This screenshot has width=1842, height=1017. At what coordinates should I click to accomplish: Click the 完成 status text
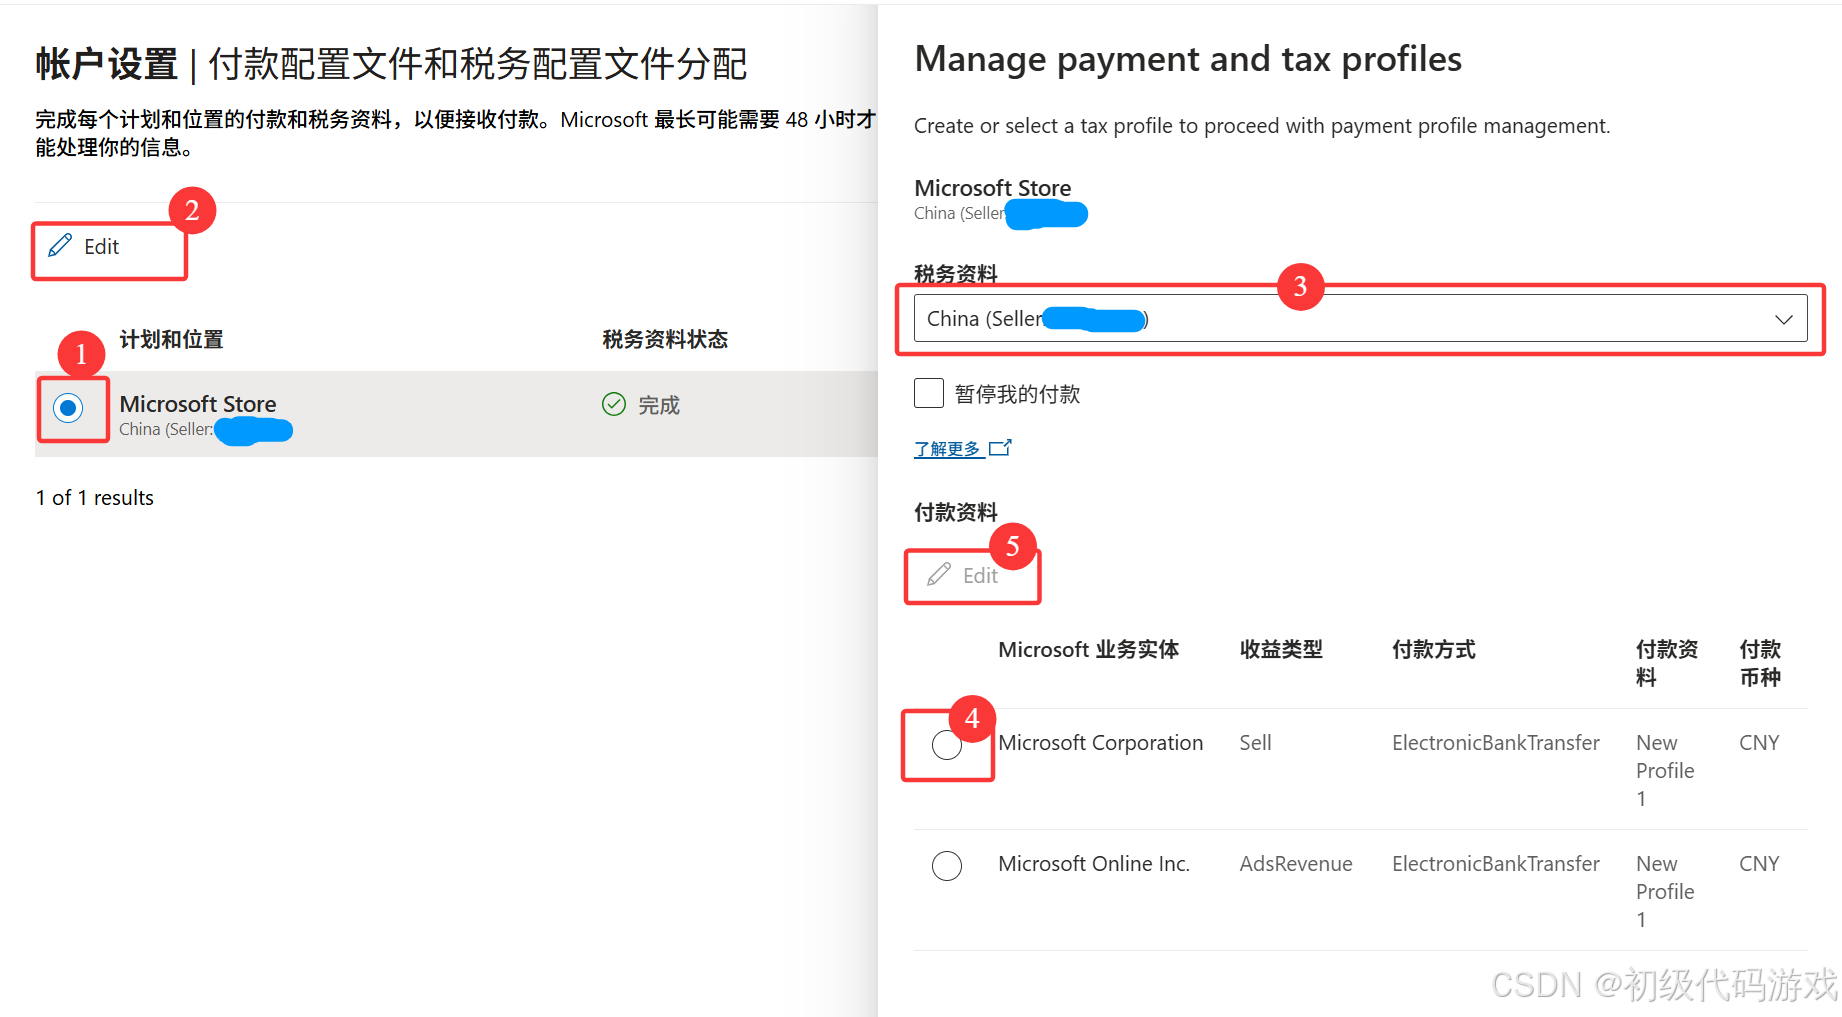tap(659, 405)
